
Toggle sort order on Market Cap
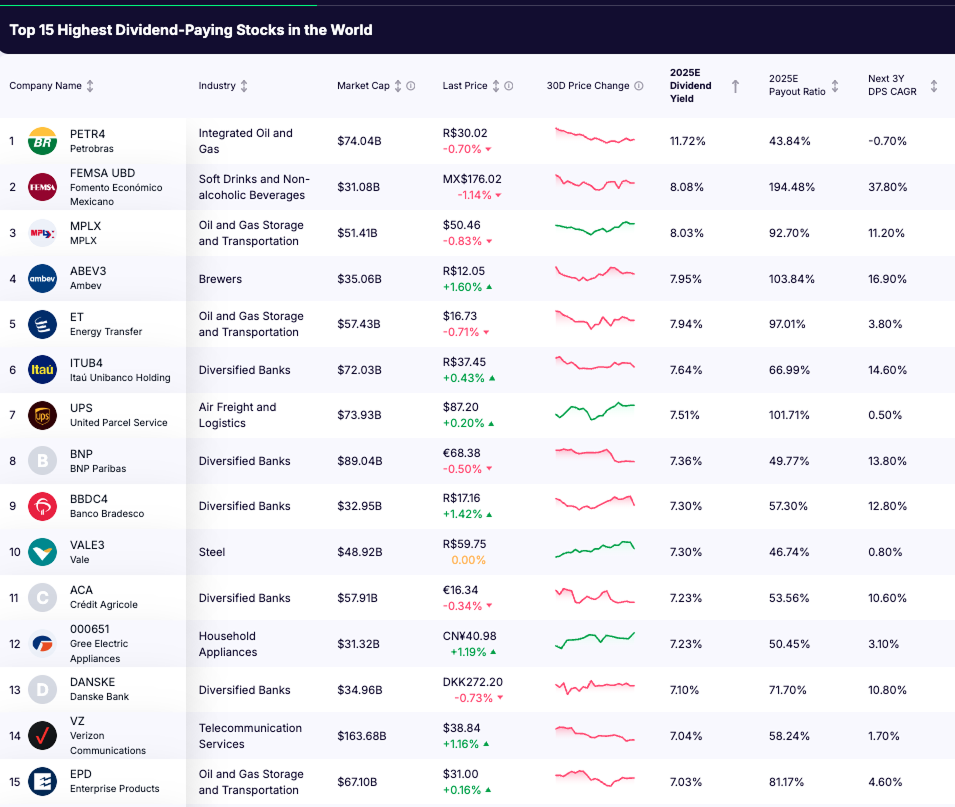397,85
